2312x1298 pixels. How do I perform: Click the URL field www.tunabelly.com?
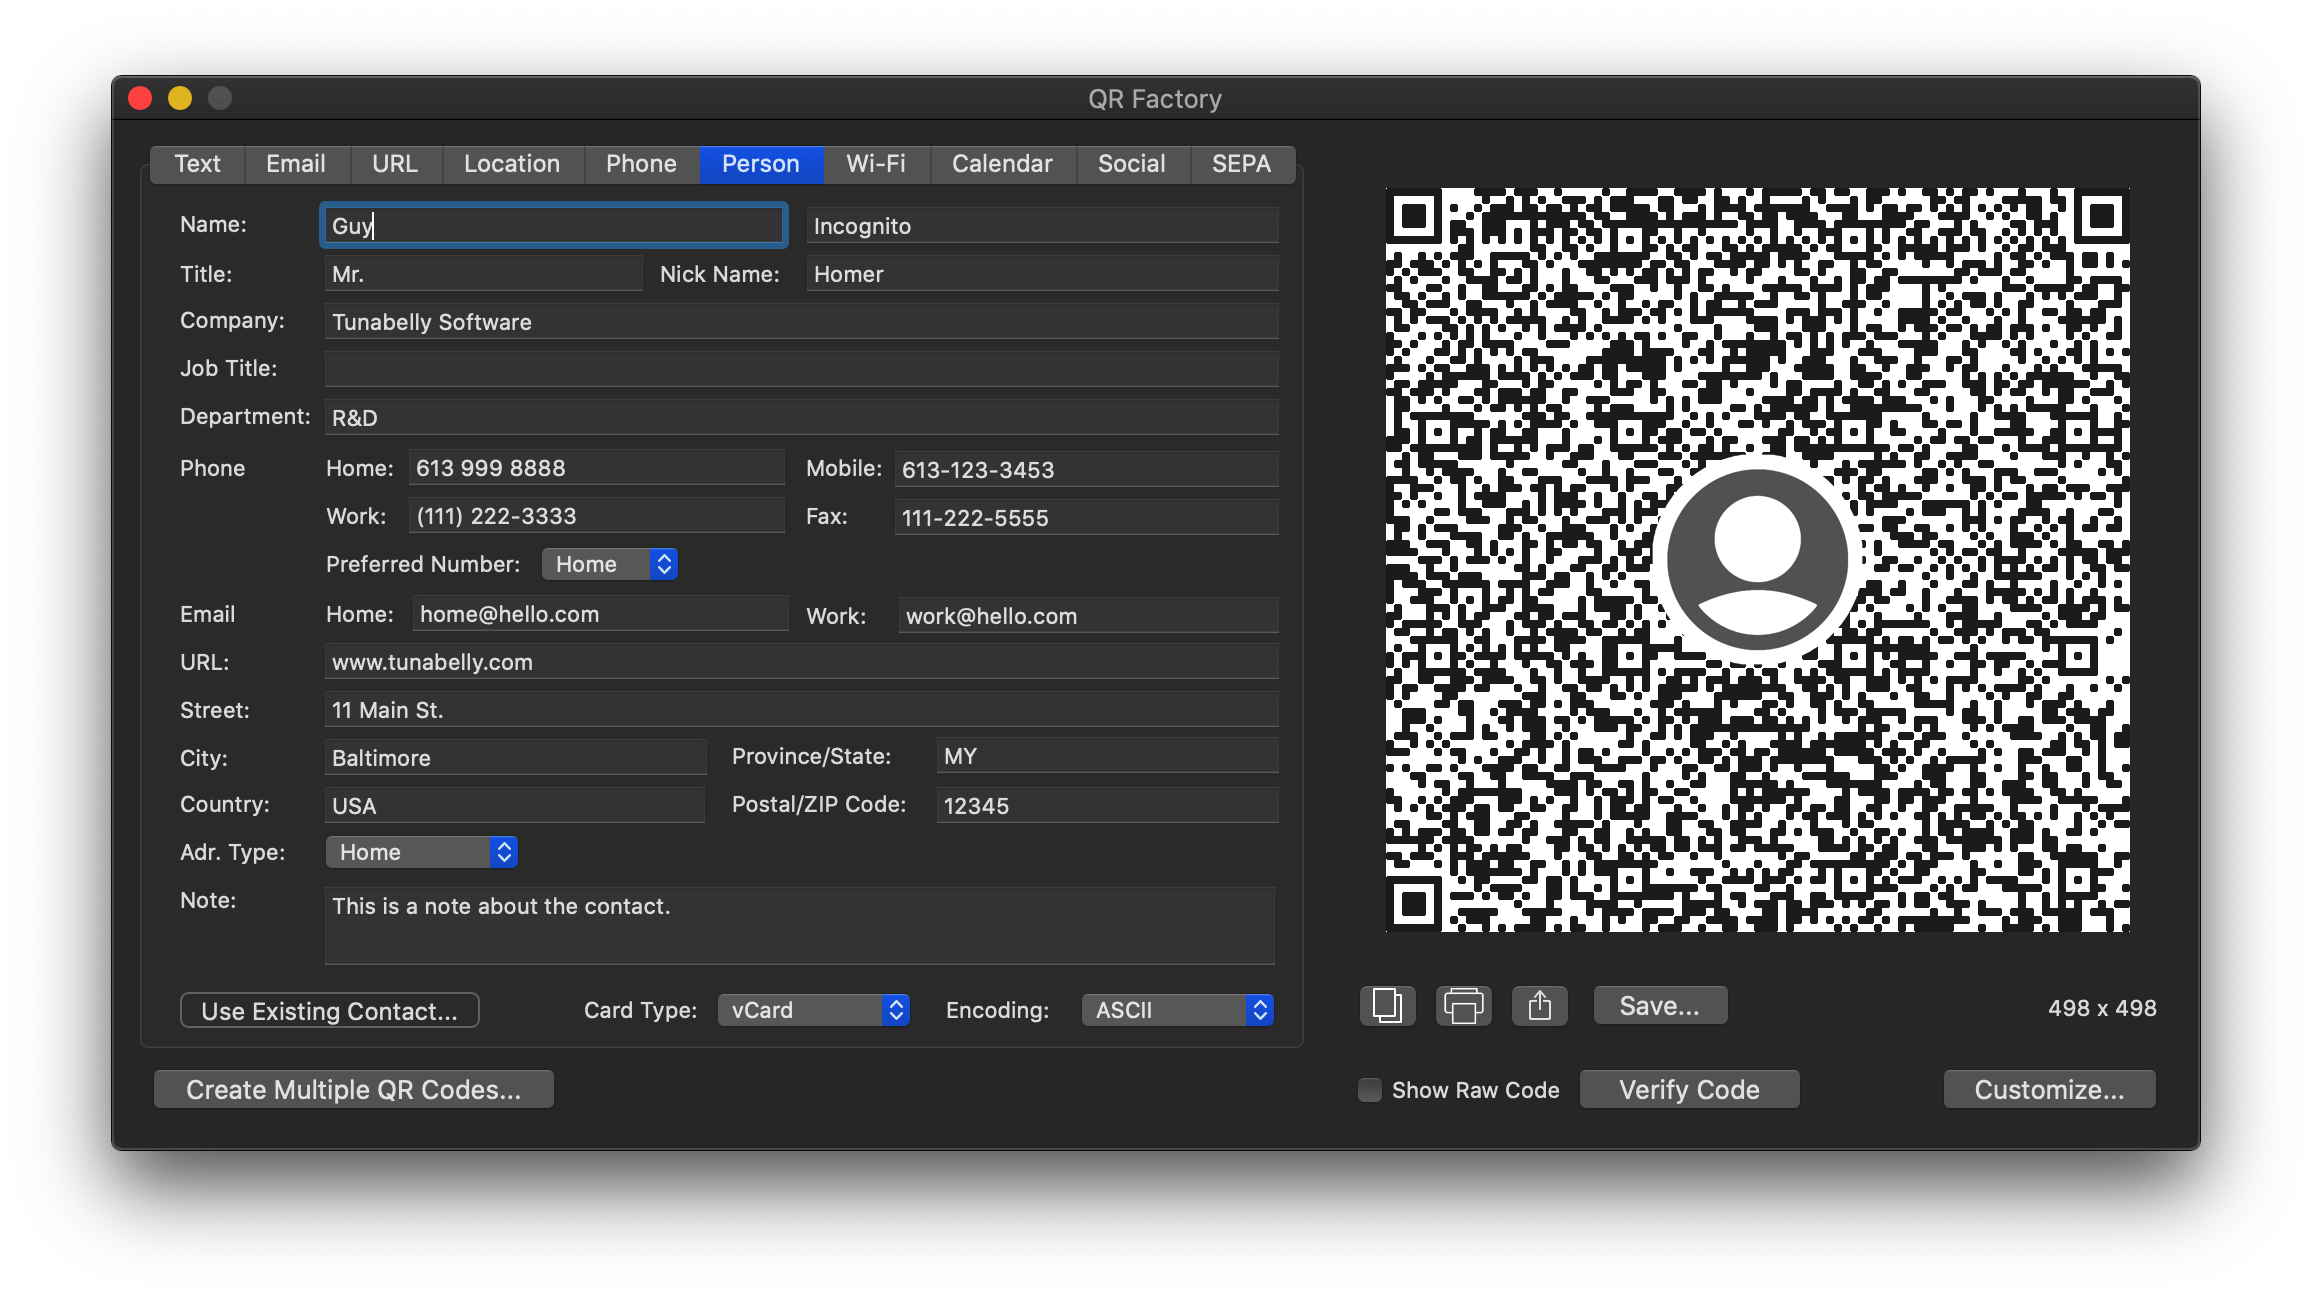(x=801, y=661)
